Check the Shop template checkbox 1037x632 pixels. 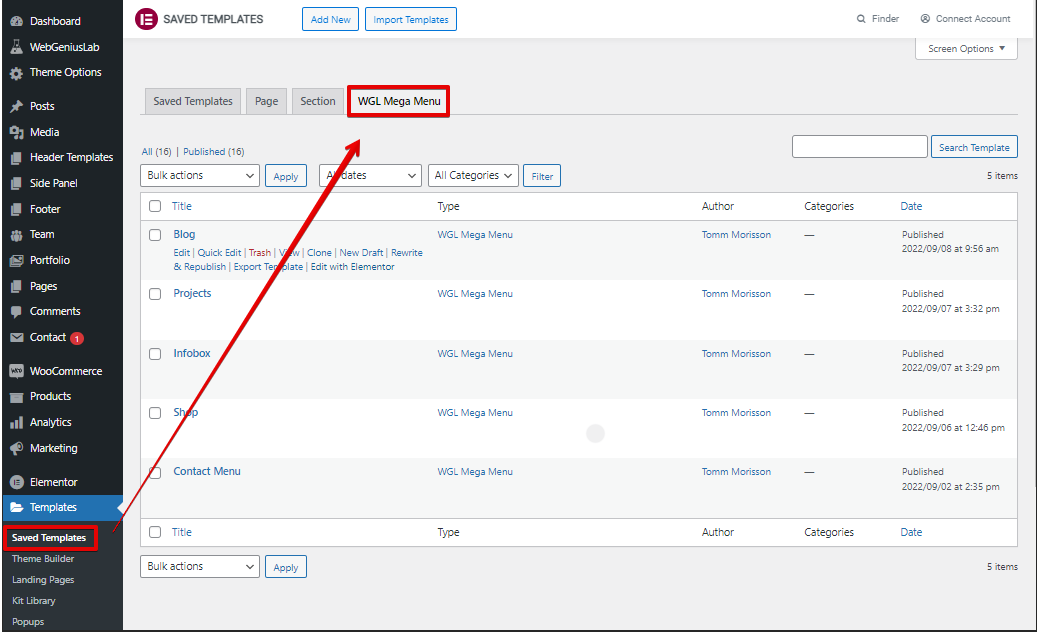click(x=155, y=413)
